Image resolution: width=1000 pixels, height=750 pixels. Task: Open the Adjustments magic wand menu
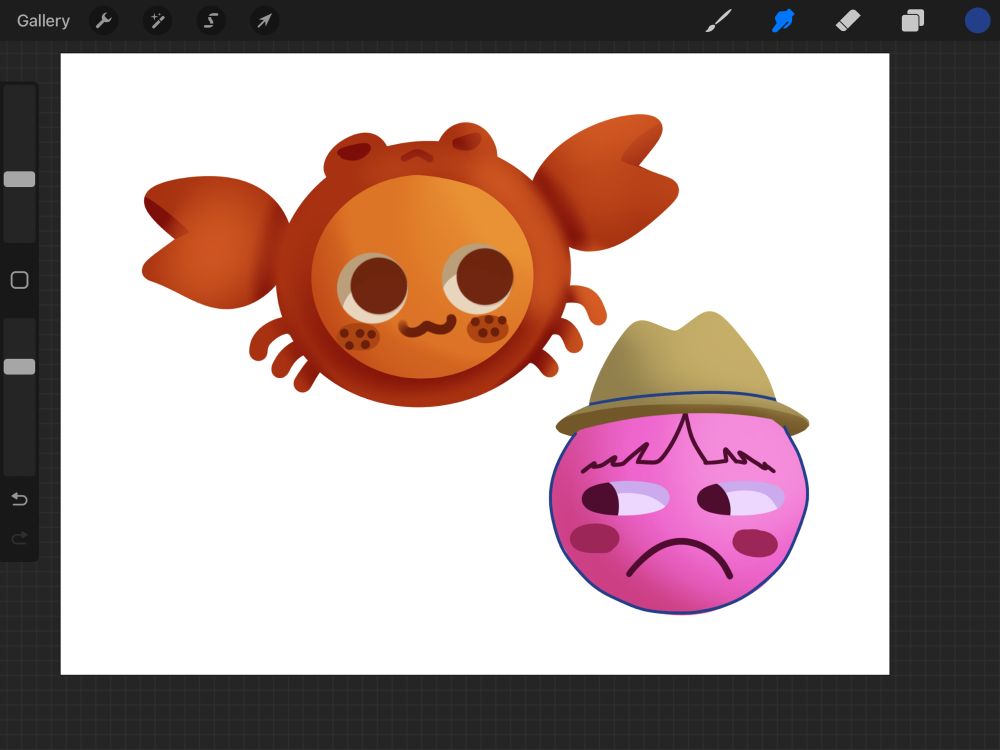point(158,21)
